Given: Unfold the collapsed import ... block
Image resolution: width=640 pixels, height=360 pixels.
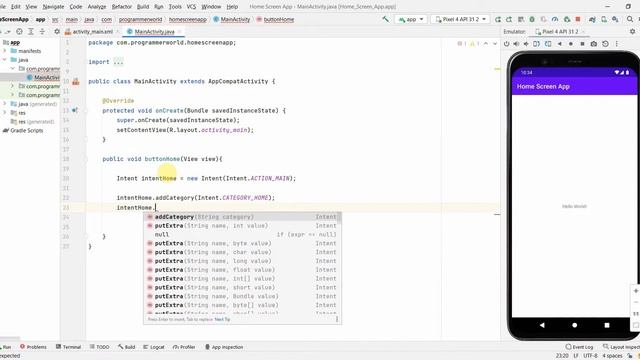Looking at the screenshot, I should (x=118, y=62).
